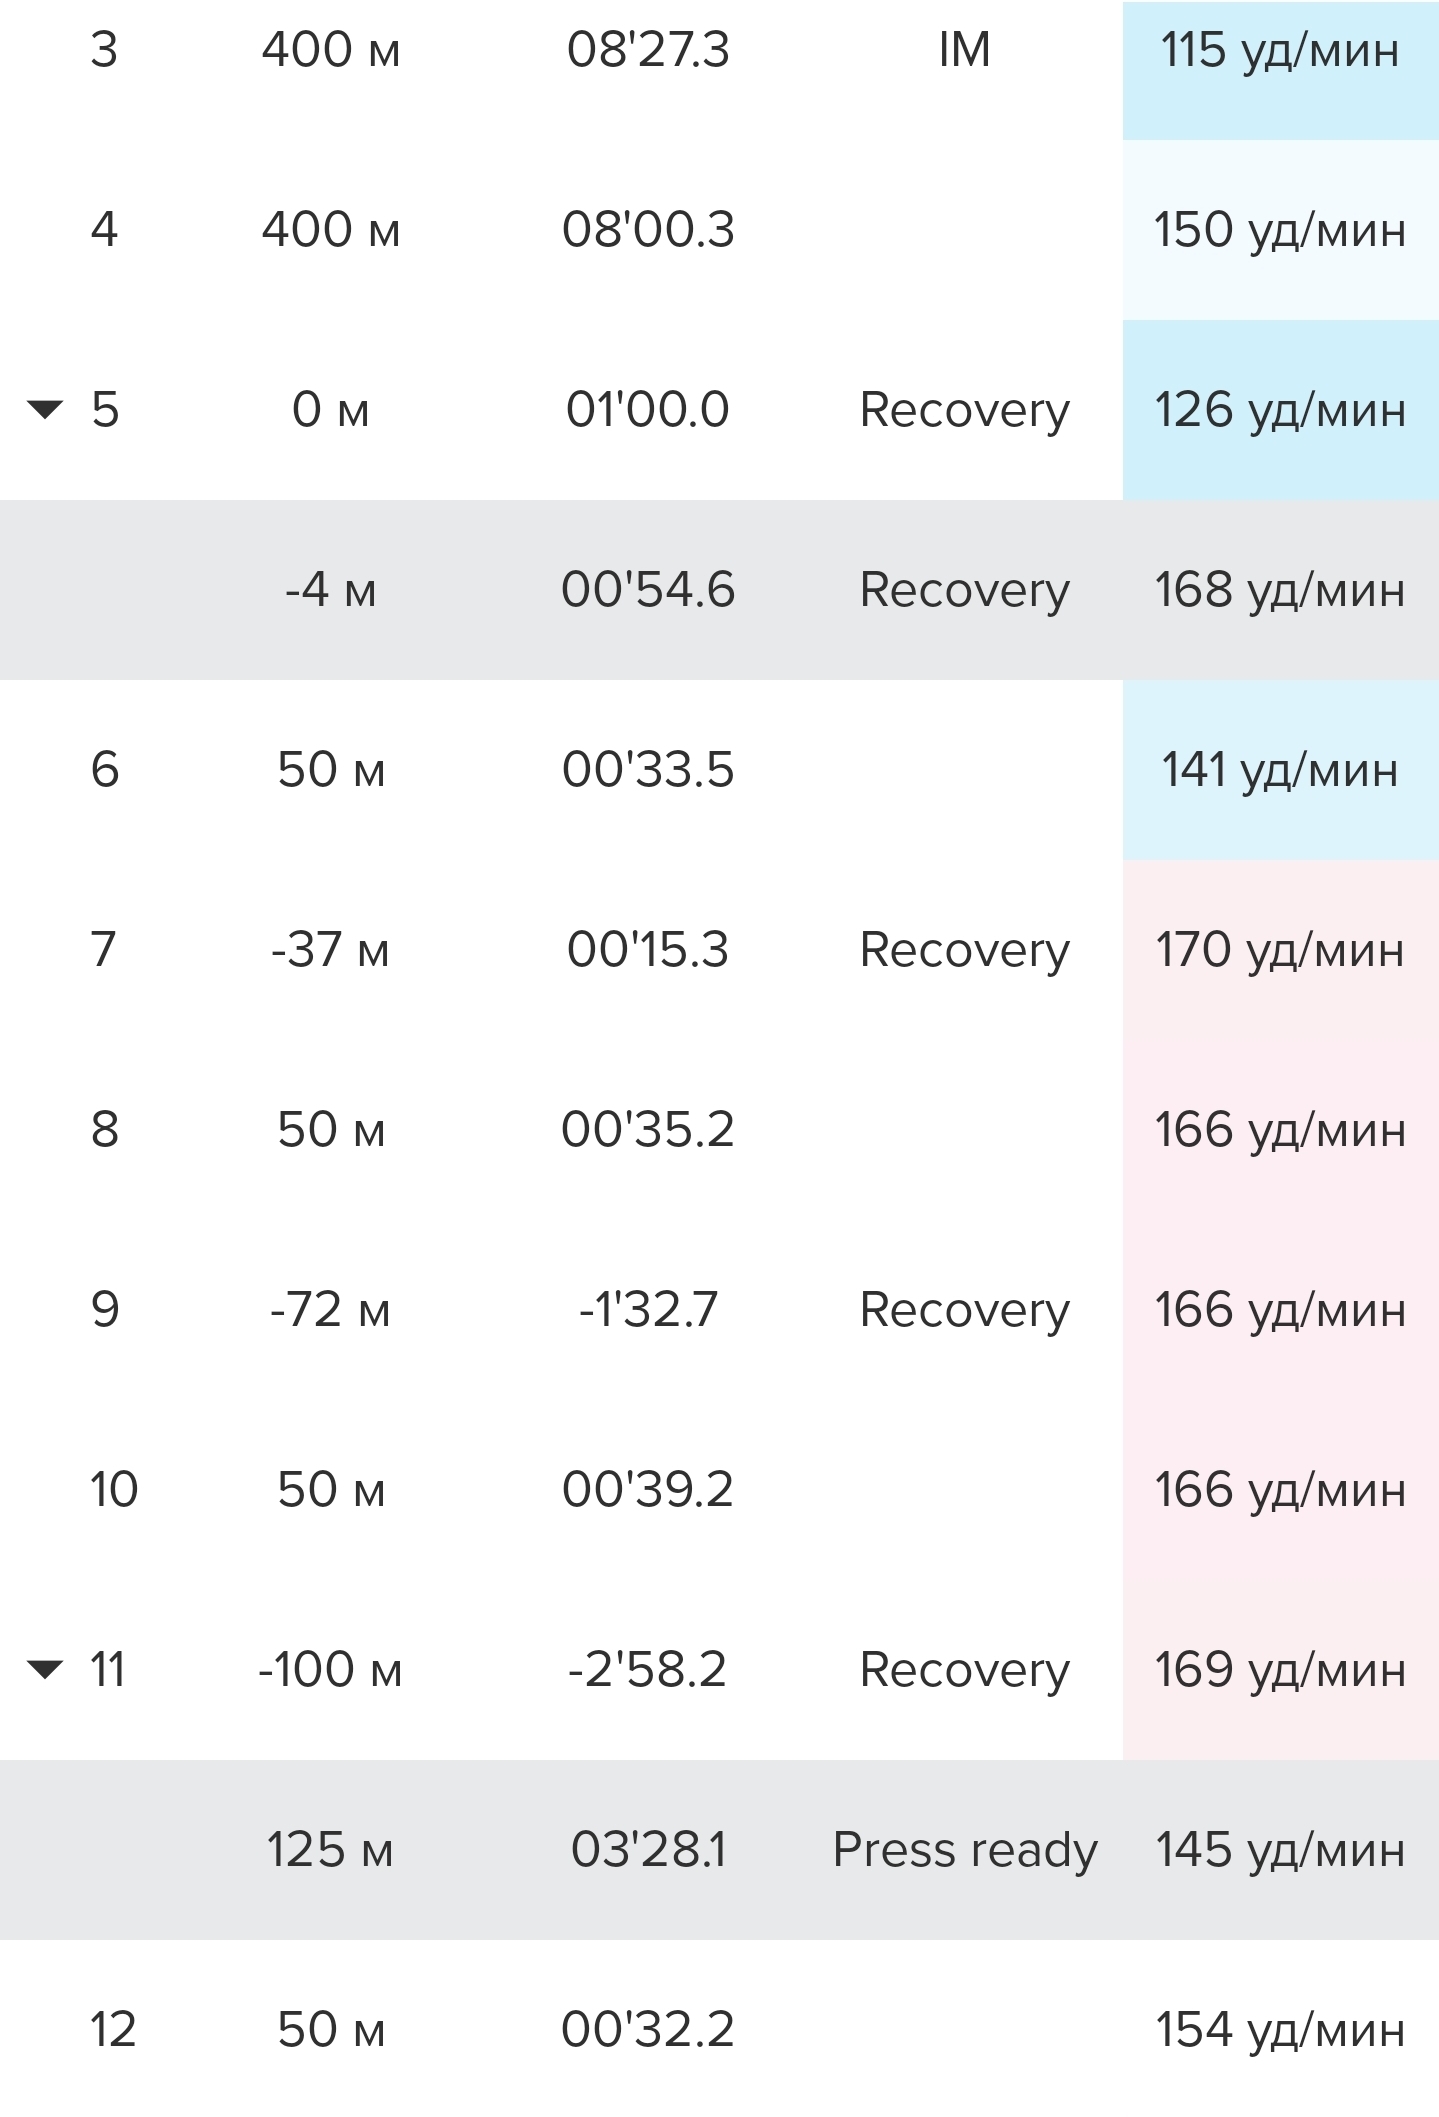The image size is (1439, 2117).
Task: Click the -37 м distance in lap 7
Action: pos(330,950)
